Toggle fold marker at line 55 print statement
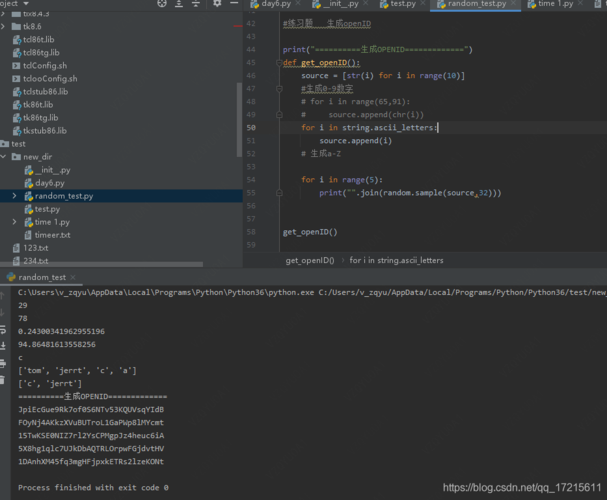The image size is (607, 500). (x=279, y=193)
